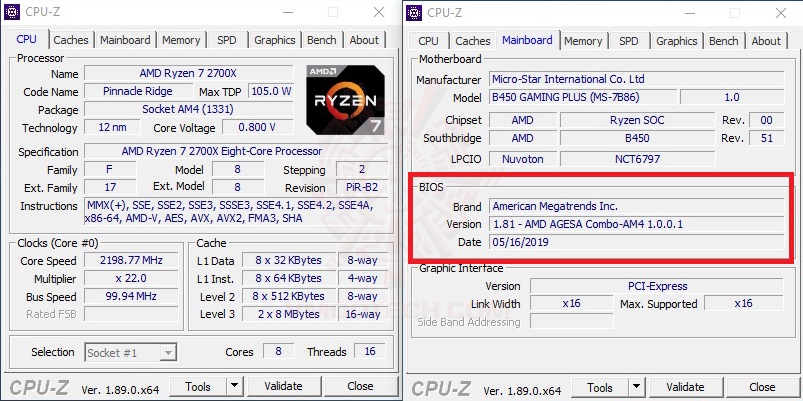Open Mainboard tab in left window
This screenshot has height=401, width=803.
(125, 40)
